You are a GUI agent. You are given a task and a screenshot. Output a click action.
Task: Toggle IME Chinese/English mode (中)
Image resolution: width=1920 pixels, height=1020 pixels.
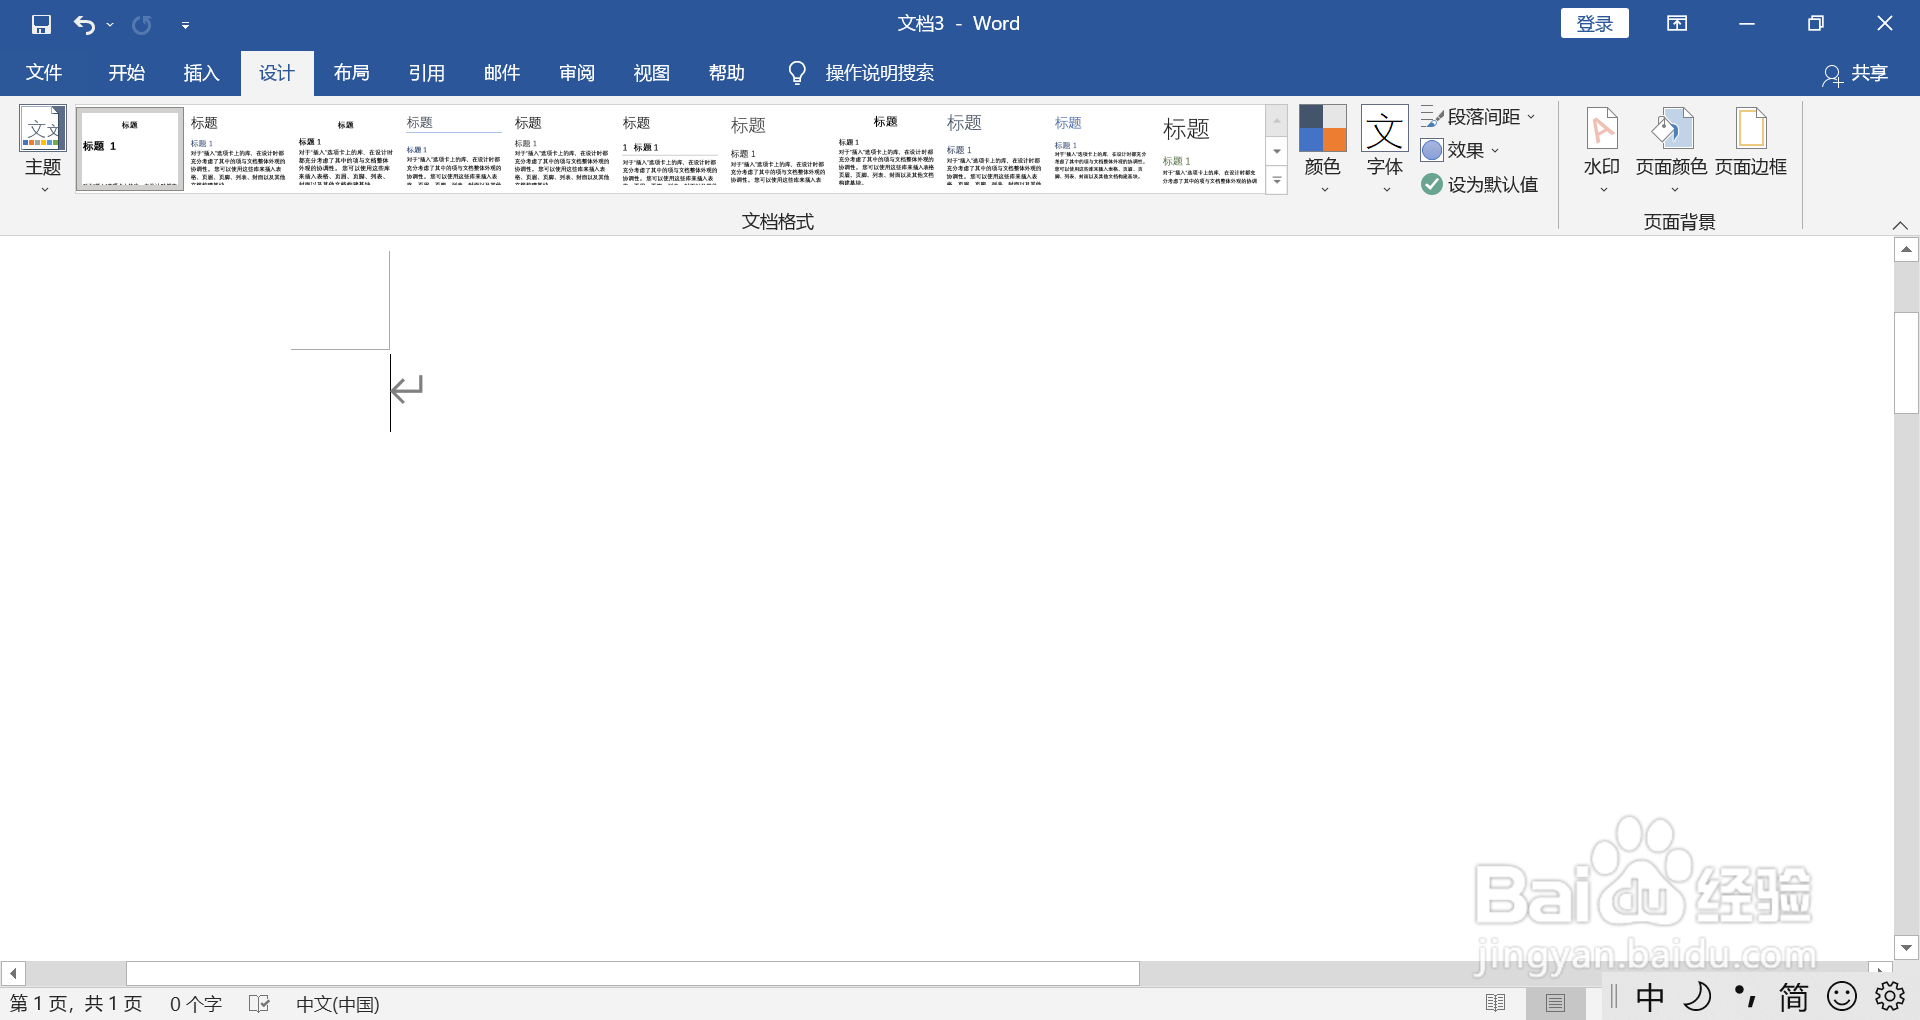point(1650,997)
